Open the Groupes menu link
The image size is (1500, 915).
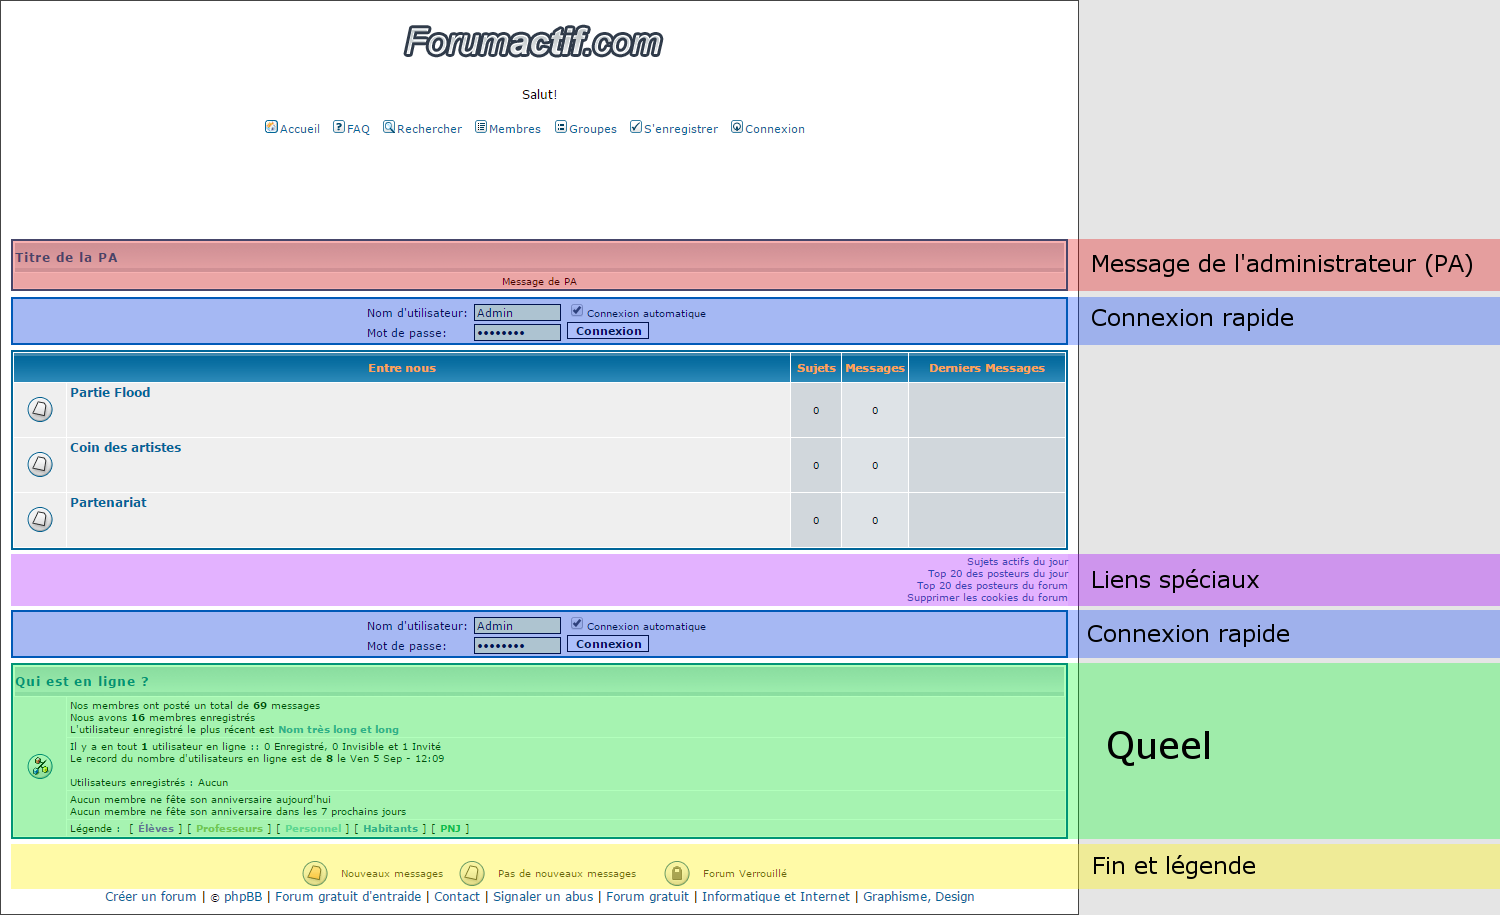(x=593, y=129)
